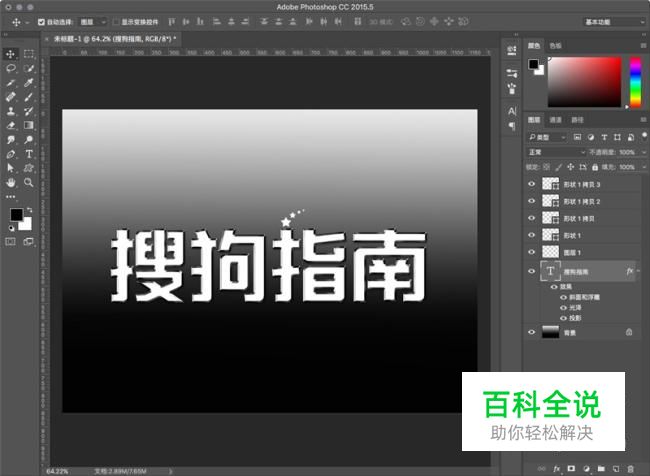The height and width of the screenshot is (476, 650).
Task: Reset default colors small icon in toolbox
Action: point(12,228)
